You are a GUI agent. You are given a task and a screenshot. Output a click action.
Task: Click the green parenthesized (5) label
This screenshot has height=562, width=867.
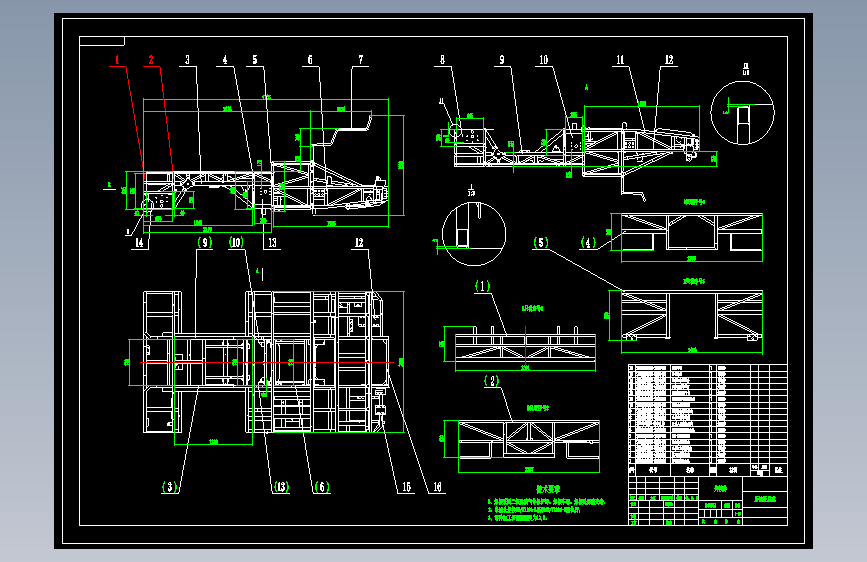click(541, 242)
